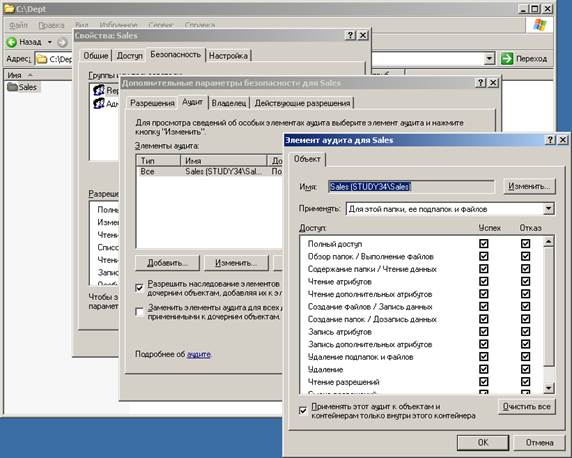
Task: Open the address bar dropdown arrow
Action: click(x=489, y=58)
